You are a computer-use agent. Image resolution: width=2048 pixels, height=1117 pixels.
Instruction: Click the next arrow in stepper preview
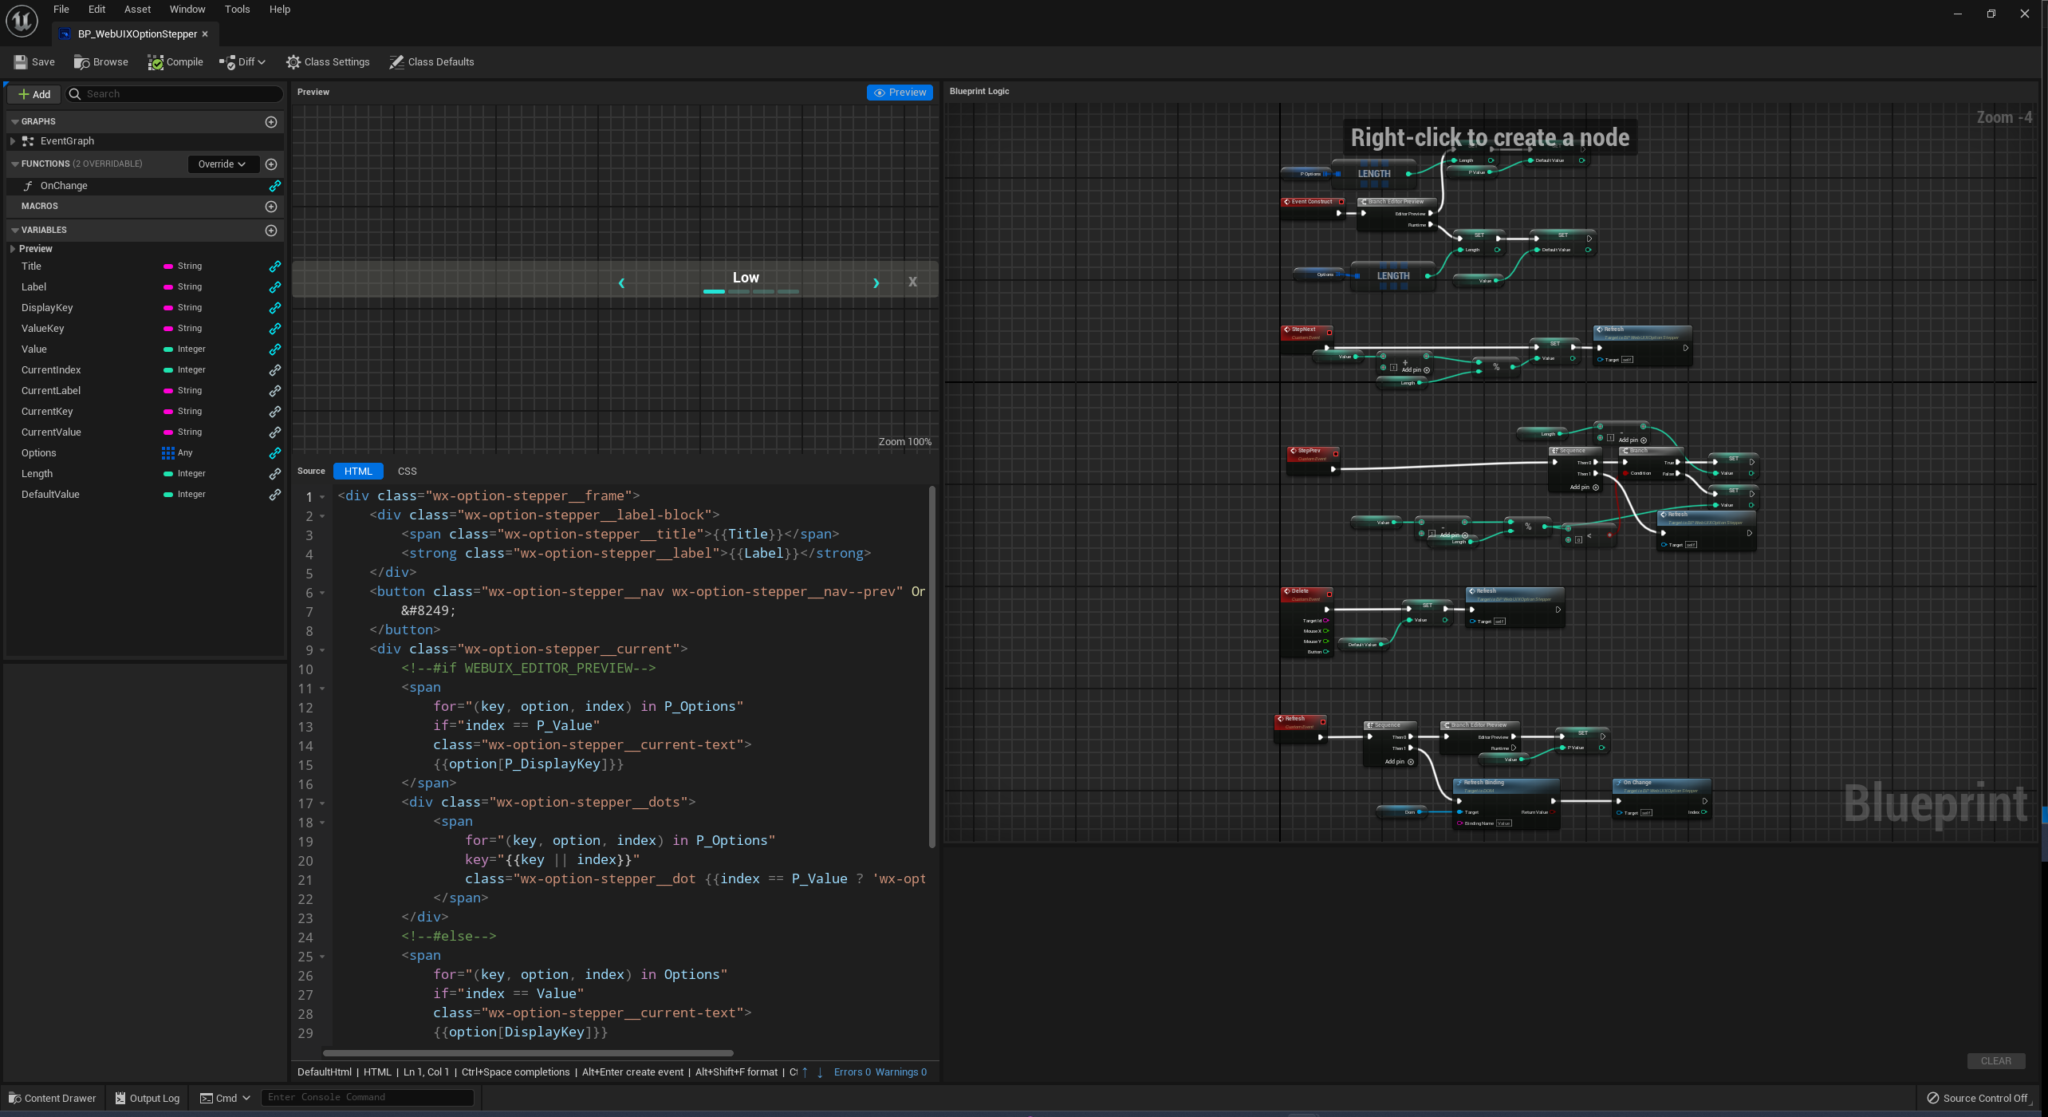[x=876, y=283]
